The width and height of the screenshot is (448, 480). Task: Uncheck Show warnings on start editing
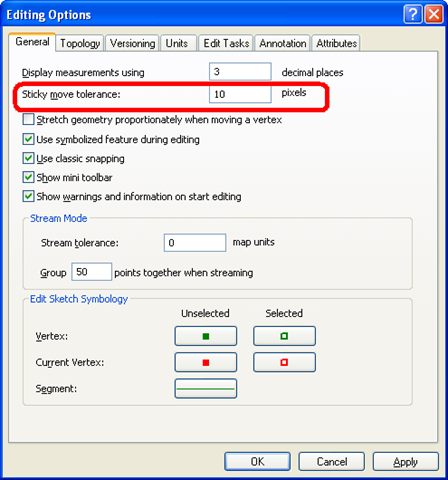point(28,196)
